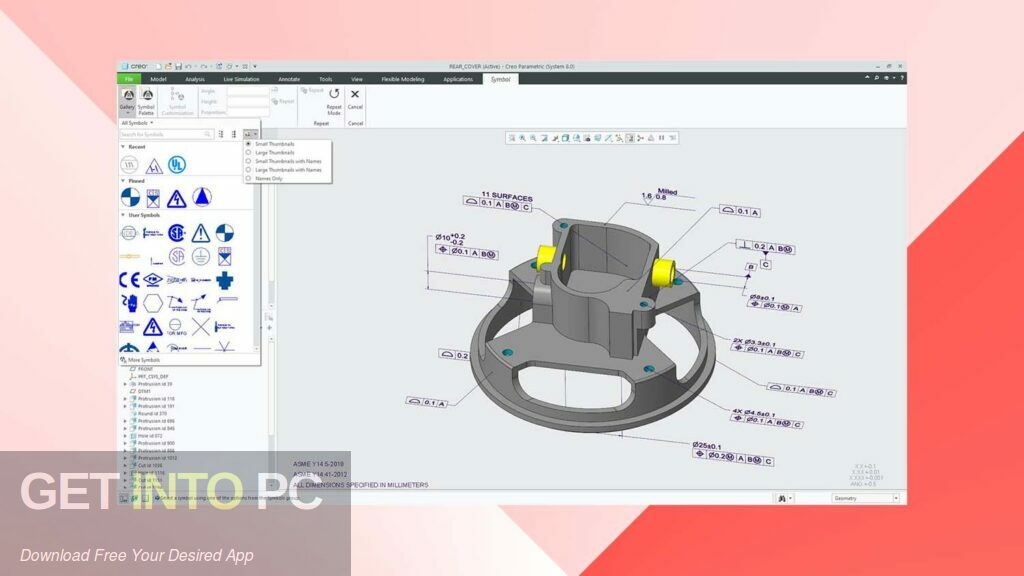Click the New file icon in quick access toolbar

158,67
